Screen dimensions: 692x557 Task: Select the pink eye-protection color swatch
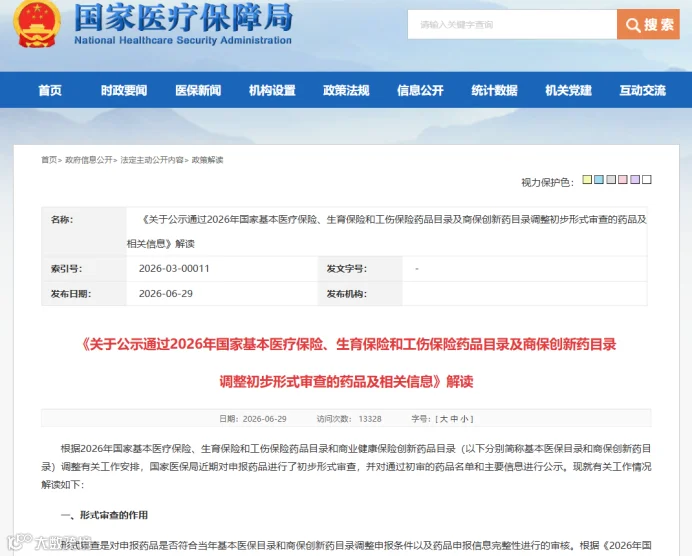pos(623,180)
